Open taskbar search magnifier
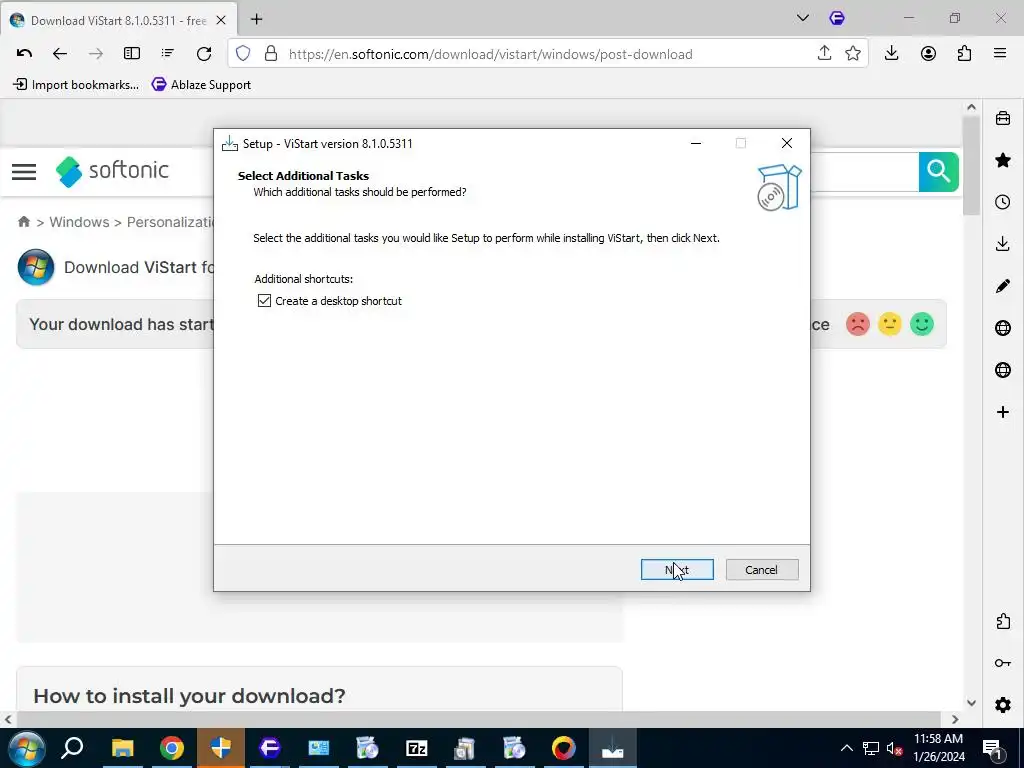The image size is (1024, 768). click(72, 748)
